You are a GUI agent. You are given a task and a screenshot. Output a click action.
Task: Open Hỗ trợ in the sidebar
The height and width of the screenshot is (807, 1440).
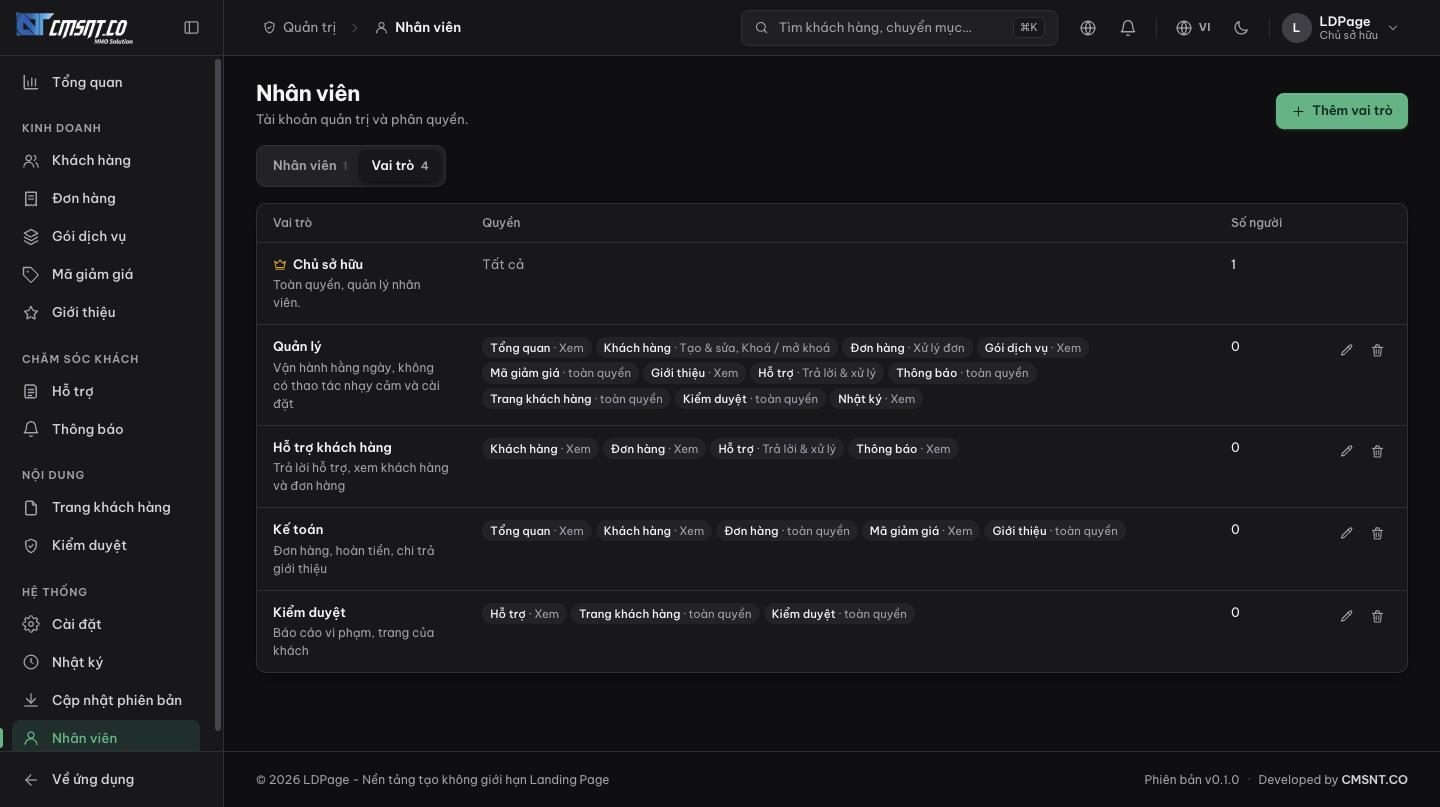pos(106,391)
